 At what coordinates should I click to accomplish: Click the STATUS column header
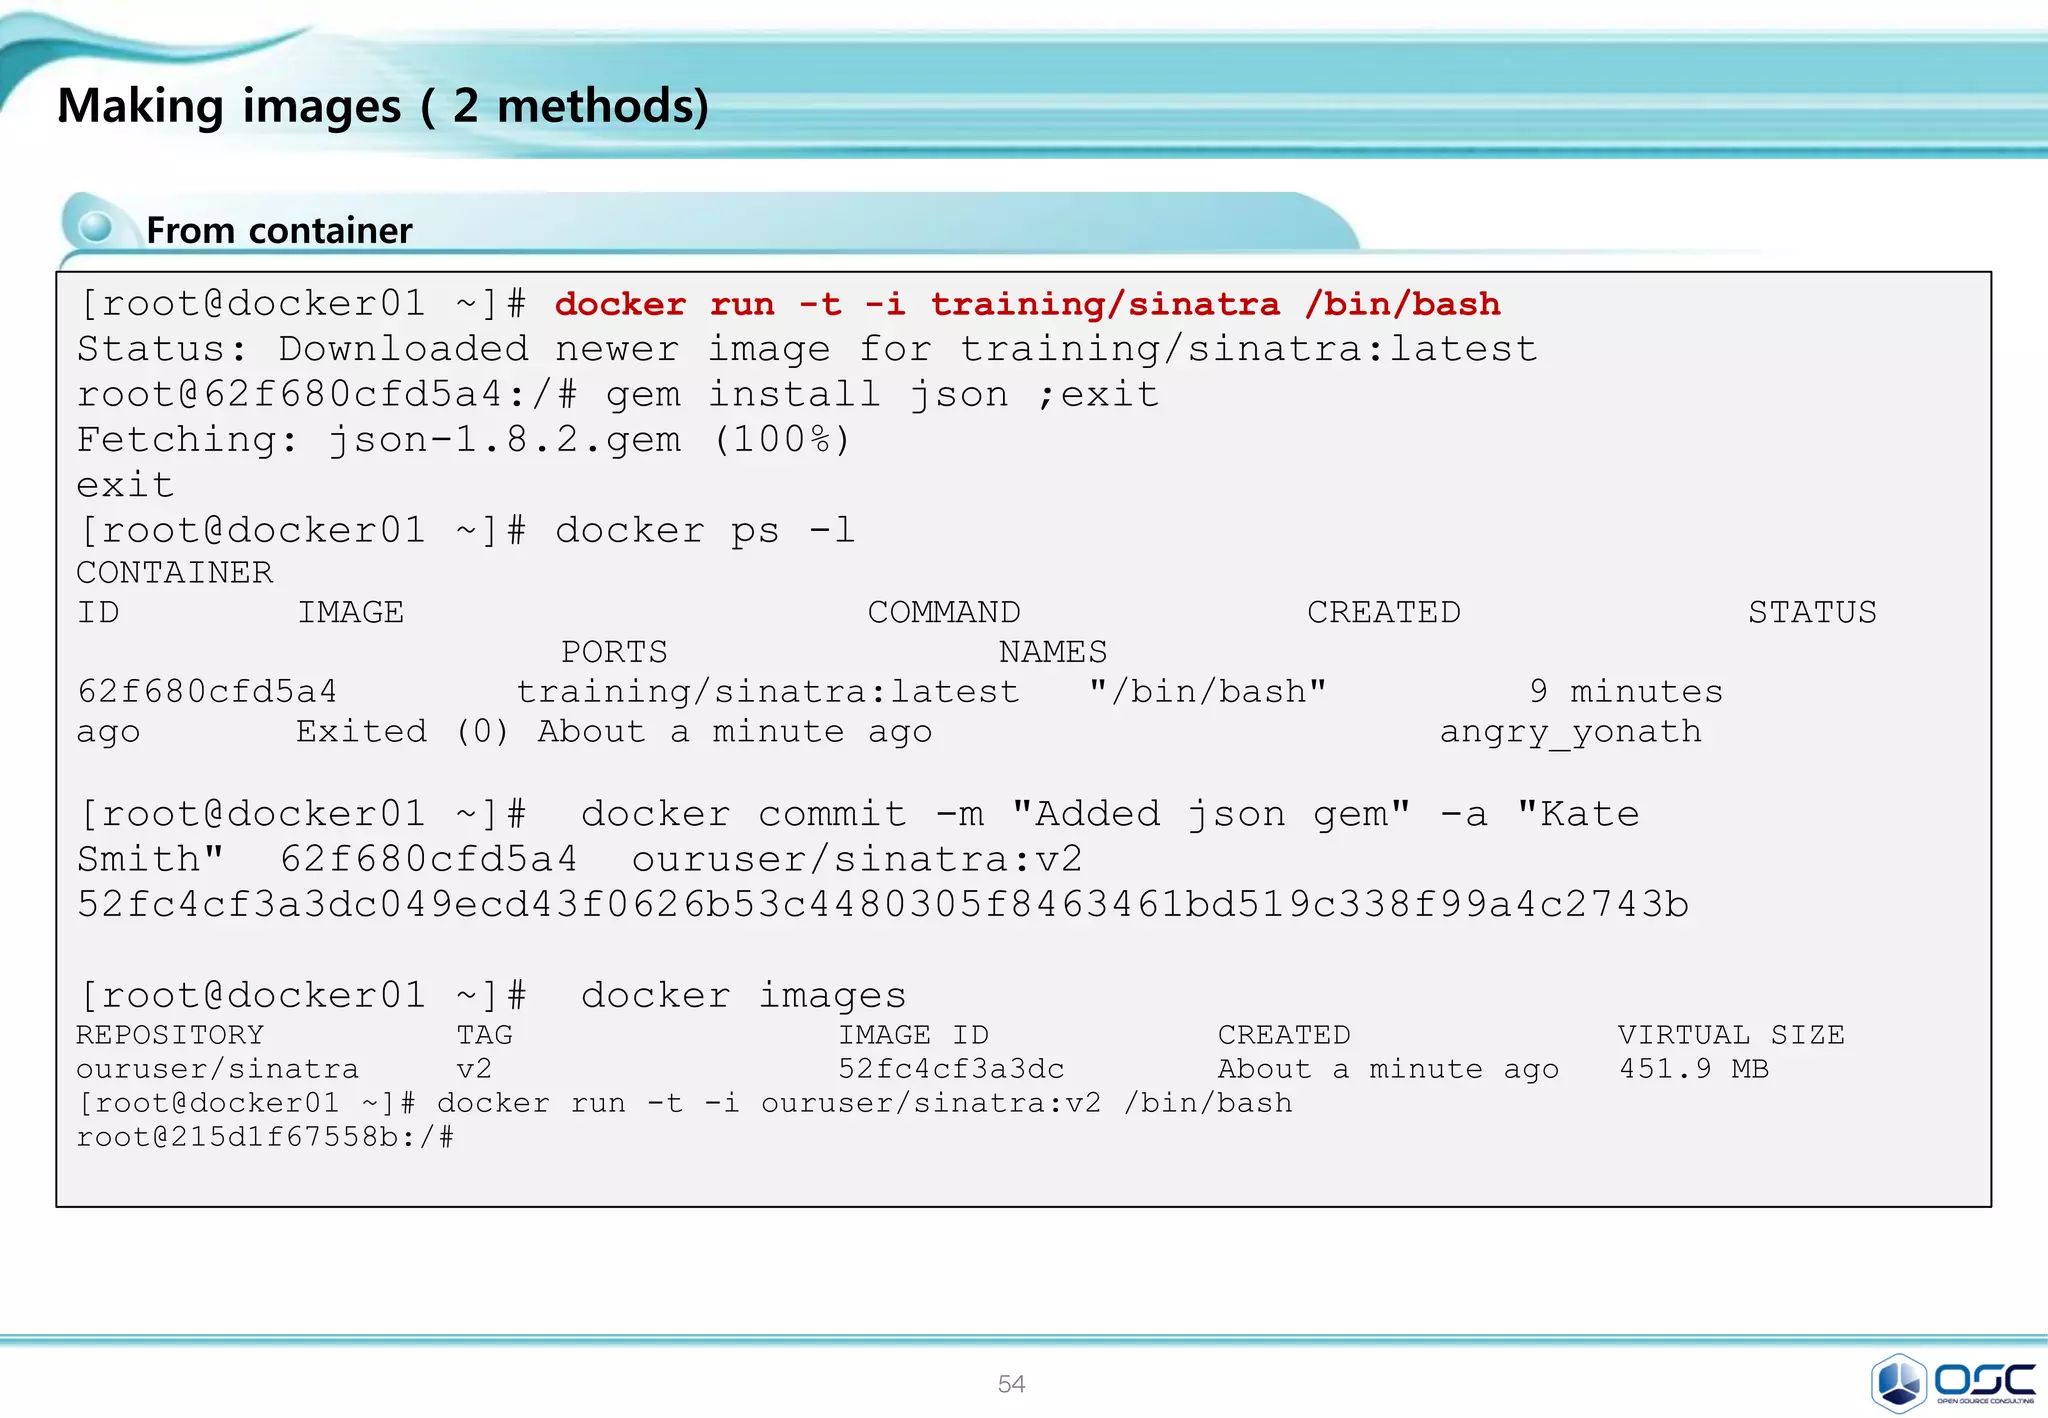[1811, 612]
